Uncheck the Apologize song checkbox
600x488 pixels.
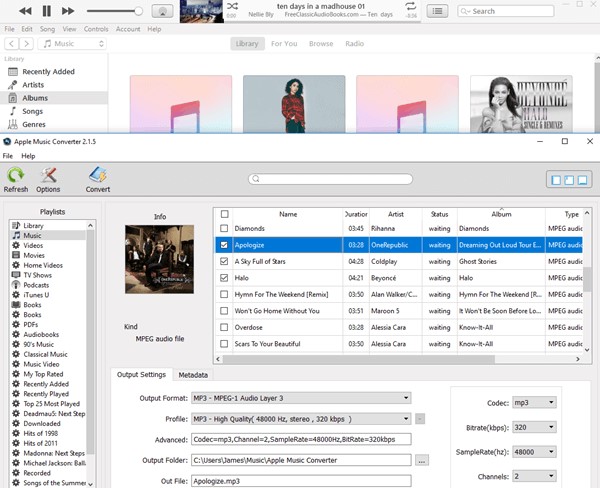(224, 245)
